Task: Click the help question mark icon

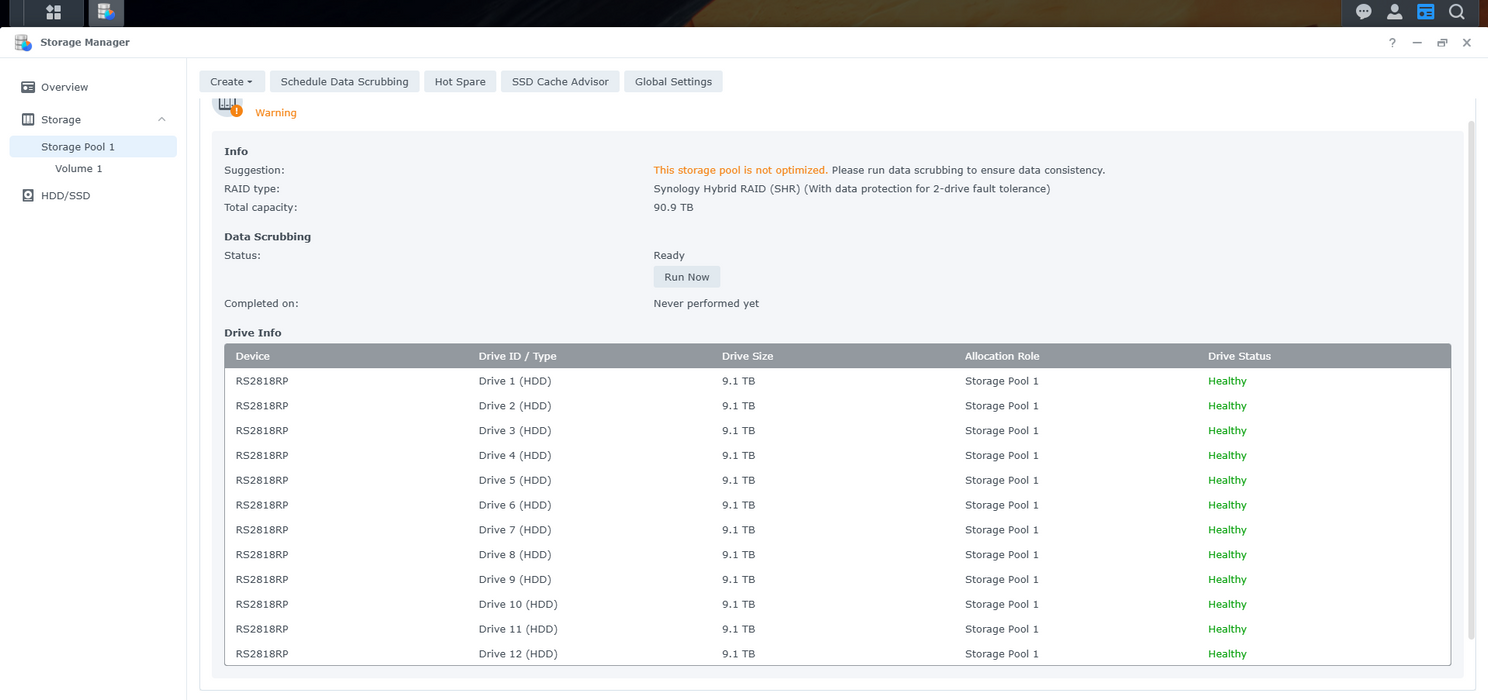Action: [1392, 43]
